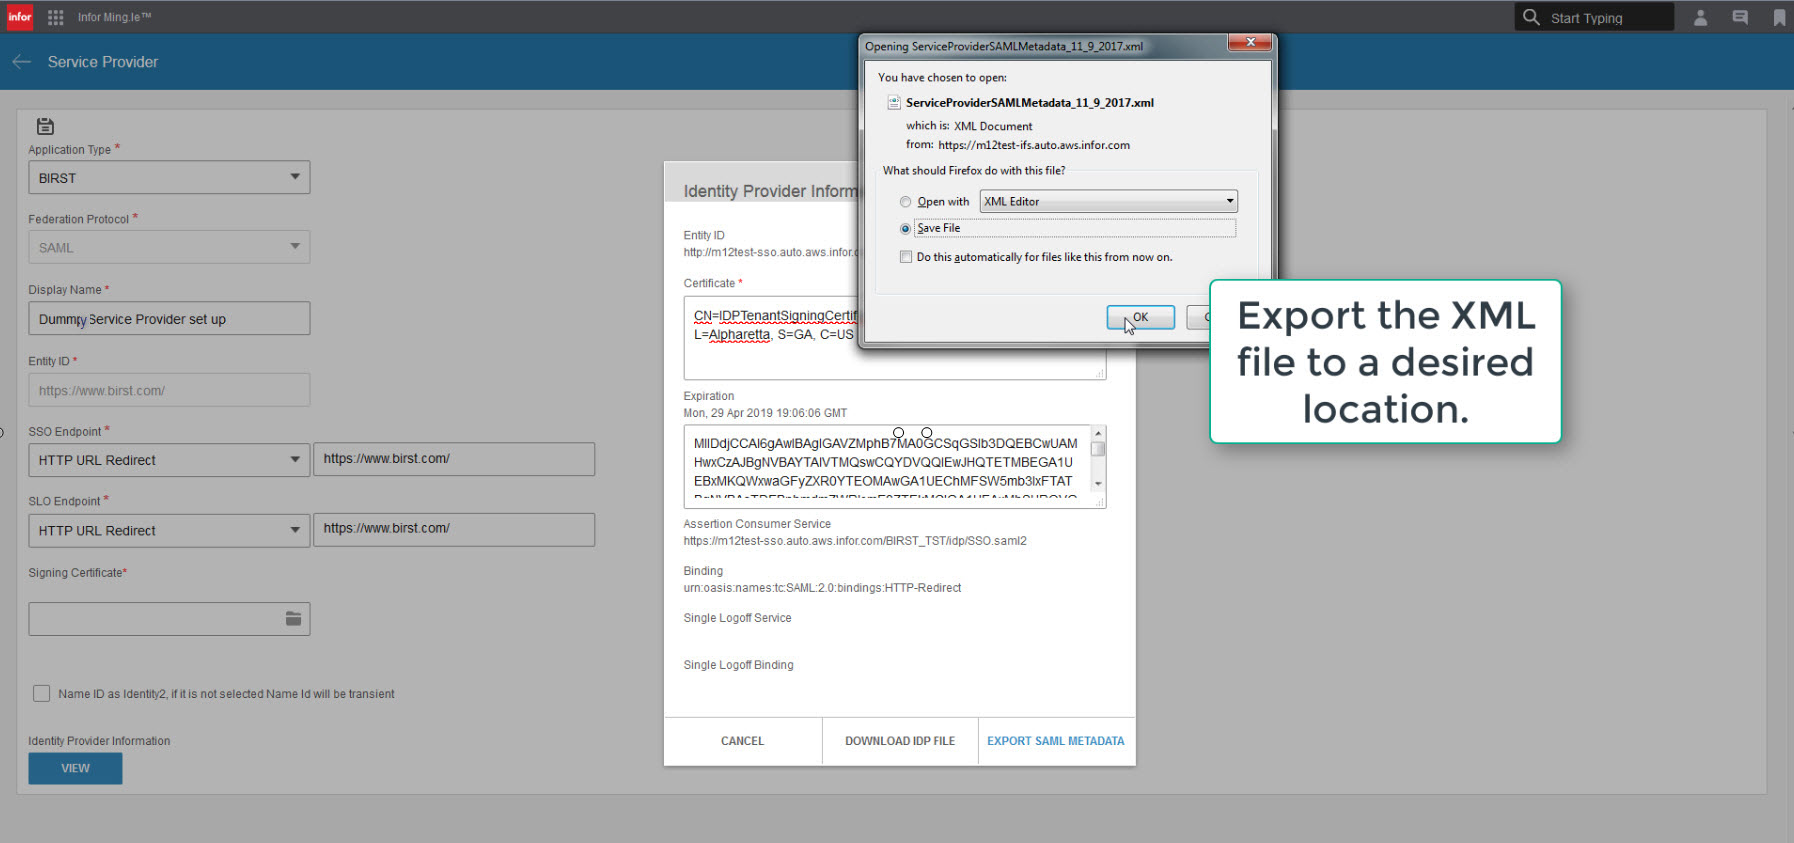Screen dimensions: 1794x843
Task: Open the XML Editor application dropdown
Action: point(1108,201)
